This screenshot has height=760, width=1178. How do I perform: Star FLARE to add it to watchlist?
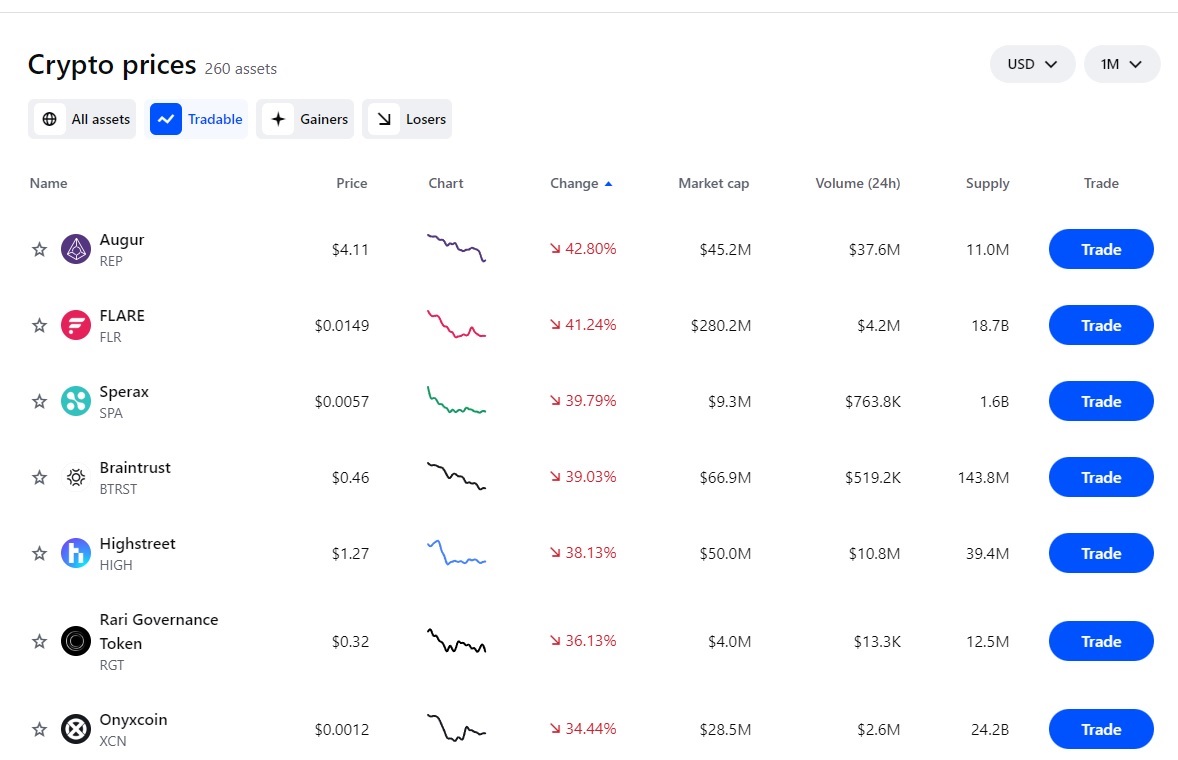coord(39,325)
